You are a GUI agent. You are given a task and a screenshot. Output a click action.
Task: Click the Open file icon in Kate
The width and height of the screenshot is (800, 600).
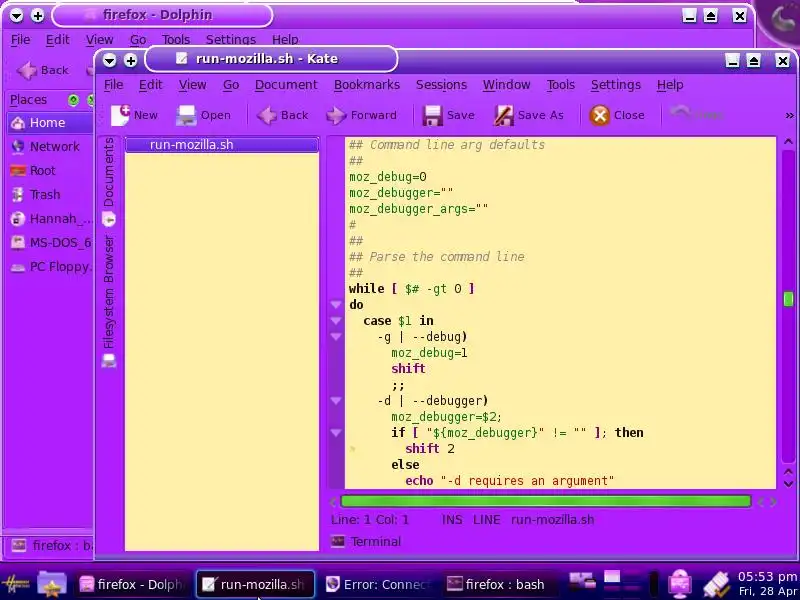click(186, 115)
